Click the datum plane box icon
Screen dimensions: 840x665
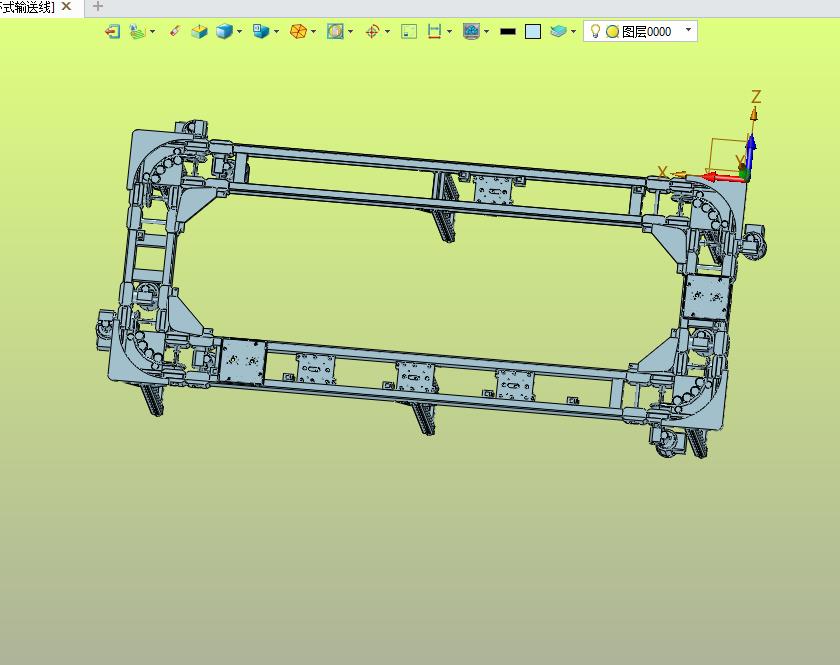[199, 32]
